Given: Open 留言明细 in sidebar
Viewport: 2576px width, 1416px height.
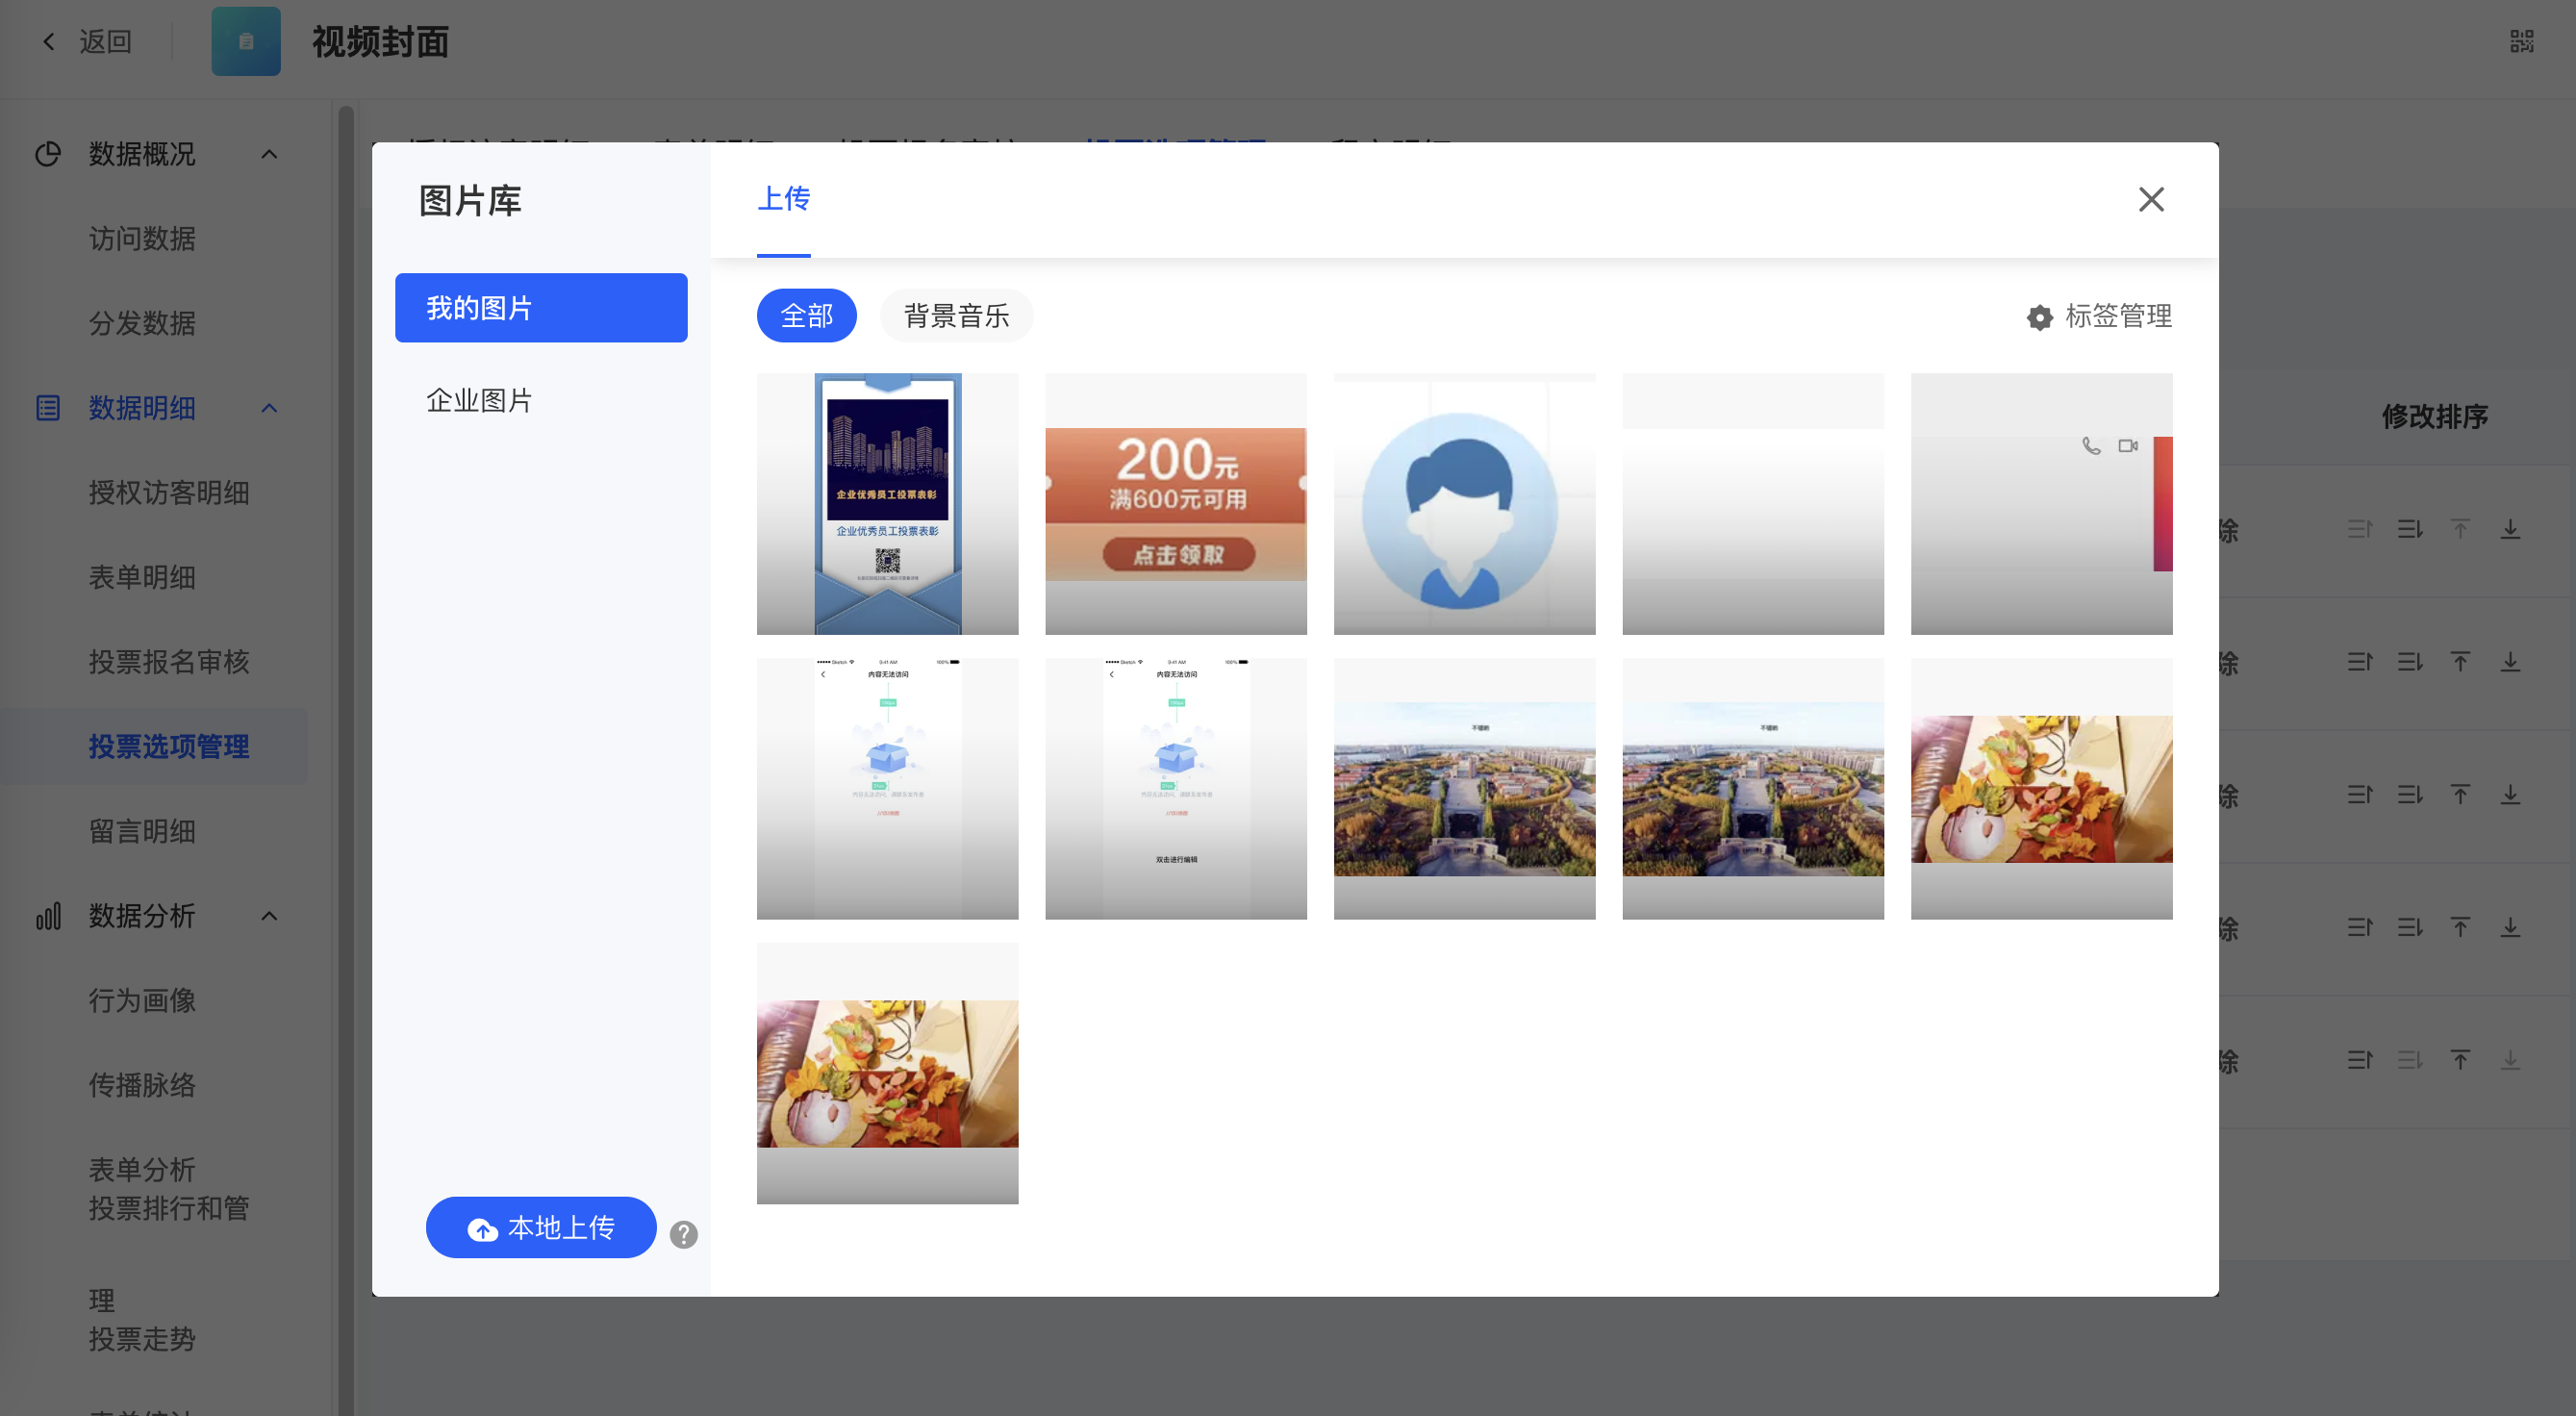Looking at the screenshot, I should click(x=142, y=831).
